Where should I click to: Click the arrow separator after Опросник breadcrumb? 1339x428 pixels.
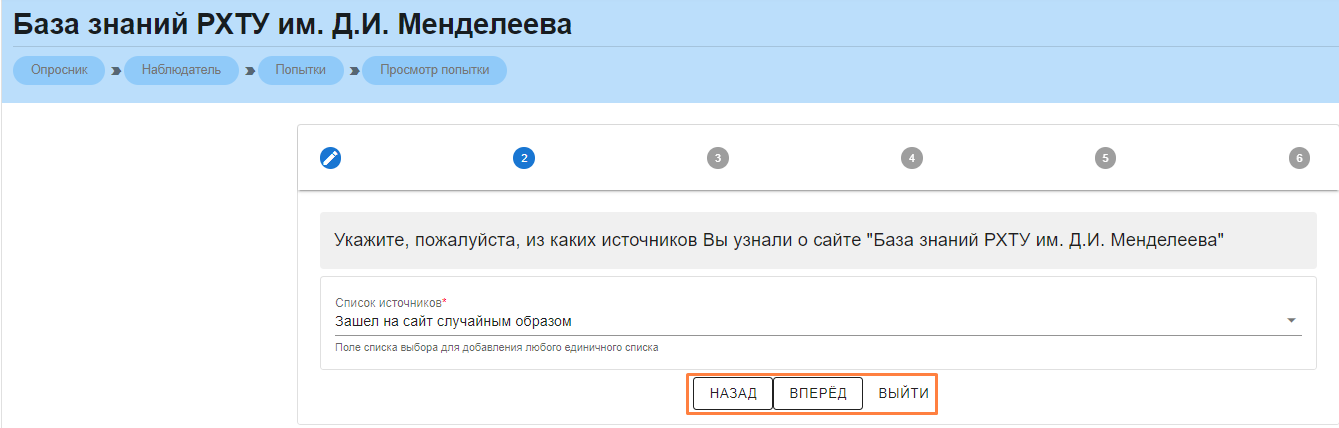pyautogui.click(x=115, y=71)
